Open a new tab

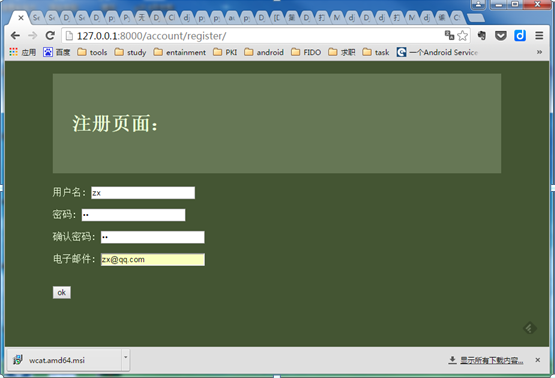(x=476, y=18)
